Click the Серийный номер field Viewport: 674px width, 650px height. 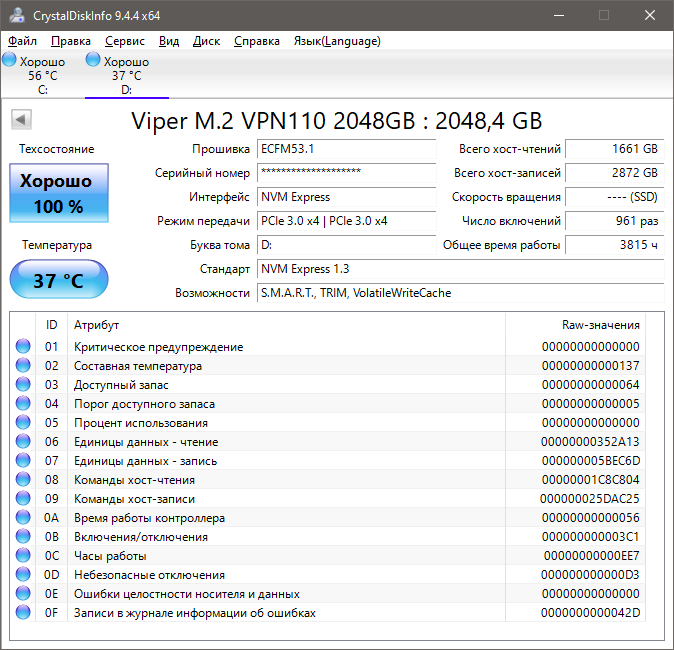pos(346,173)
